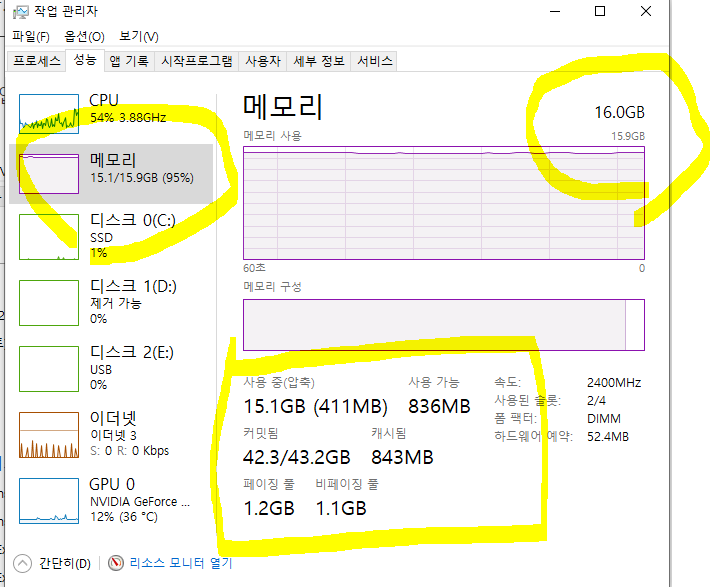Image resolution: width=710 pixels, height=587 pixels.
Task: Click the 2/4 slots used value
Action: click(596, 401)
